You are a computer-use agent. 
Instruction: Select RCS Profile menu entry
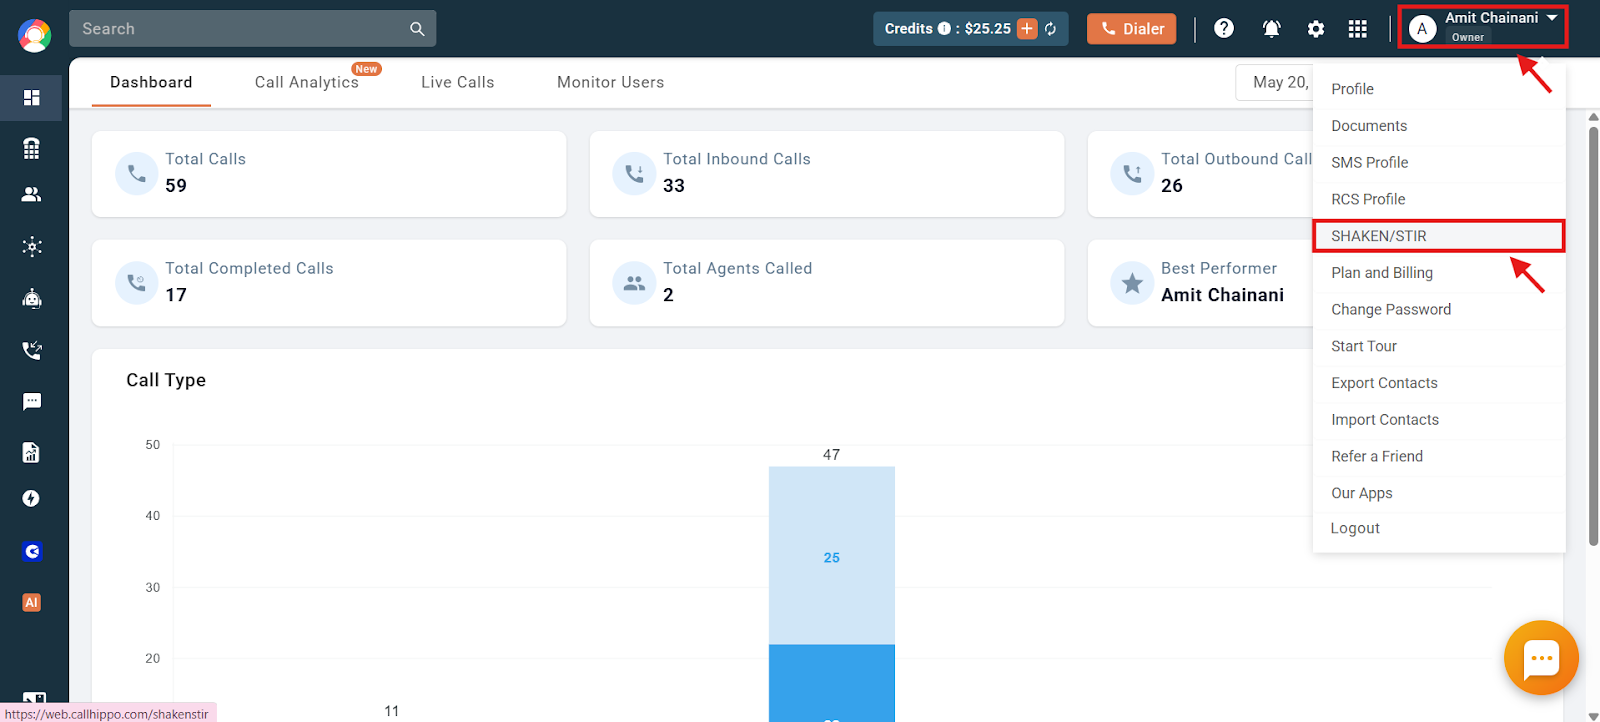(1438, 199)
